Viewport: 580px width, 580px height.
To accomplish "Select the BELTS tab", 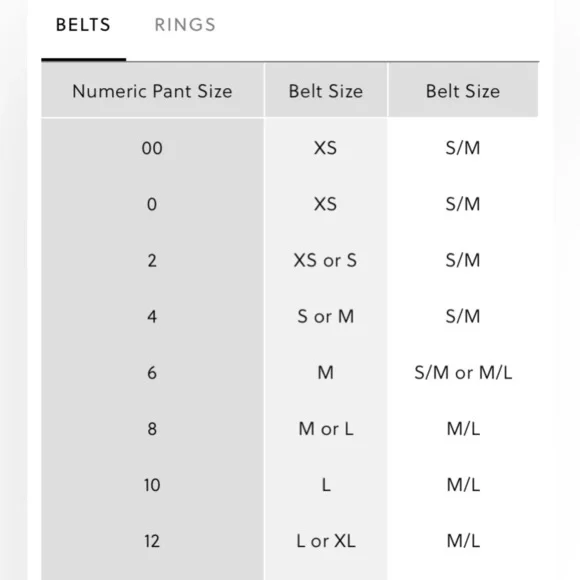I will tap(83, 25).
